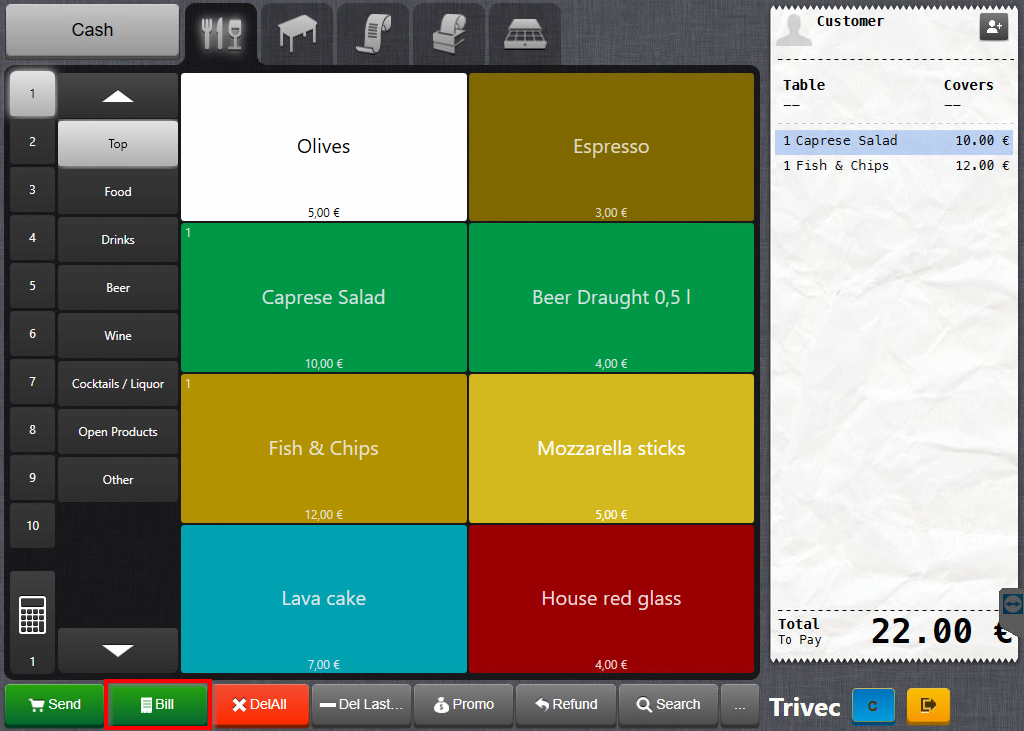Open the Promo button
This screenshot has width=1024, height=731.
(x=464, y=705)
